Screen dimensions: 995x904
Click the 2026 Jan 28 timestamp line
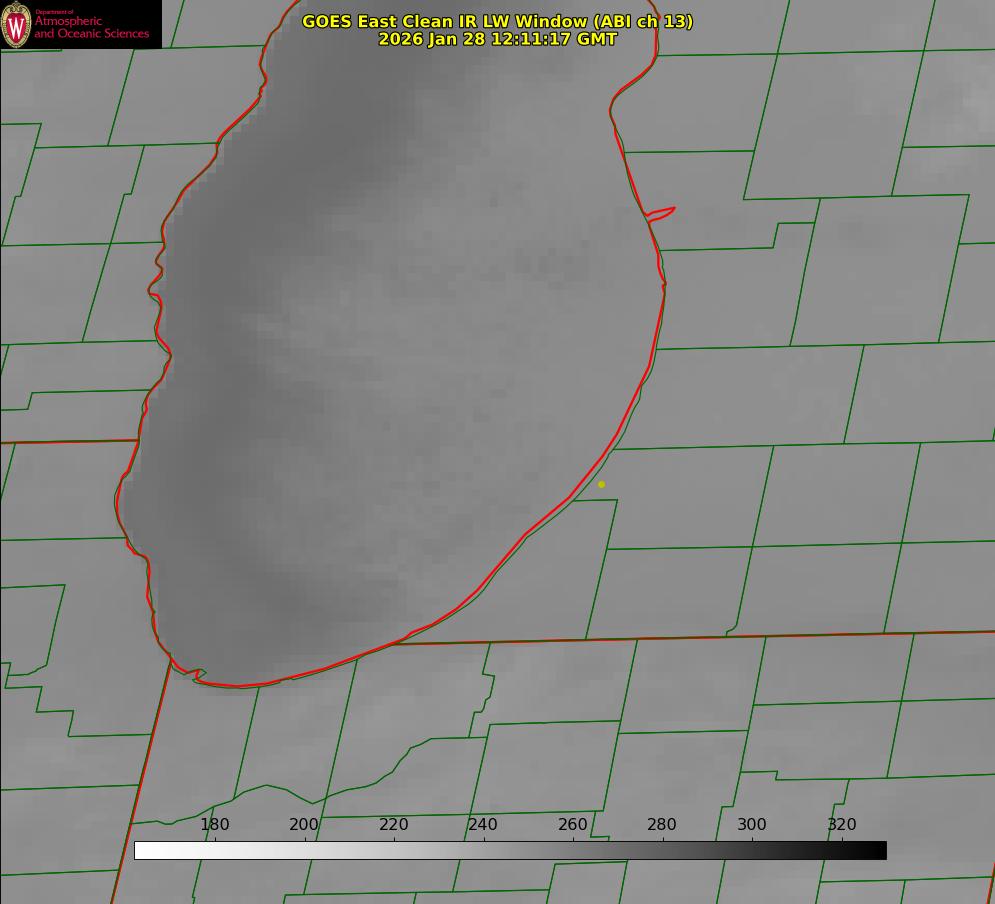click(497, 39)
